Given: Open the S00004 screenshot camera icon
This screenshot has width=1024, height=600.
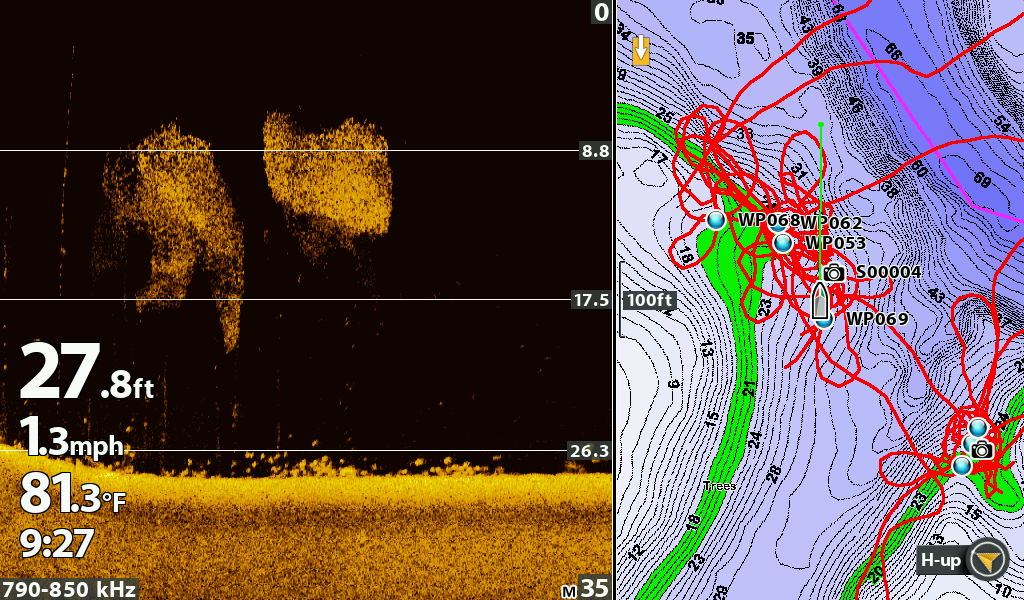Looking at the screenshot, I should [x=833, y=272].
